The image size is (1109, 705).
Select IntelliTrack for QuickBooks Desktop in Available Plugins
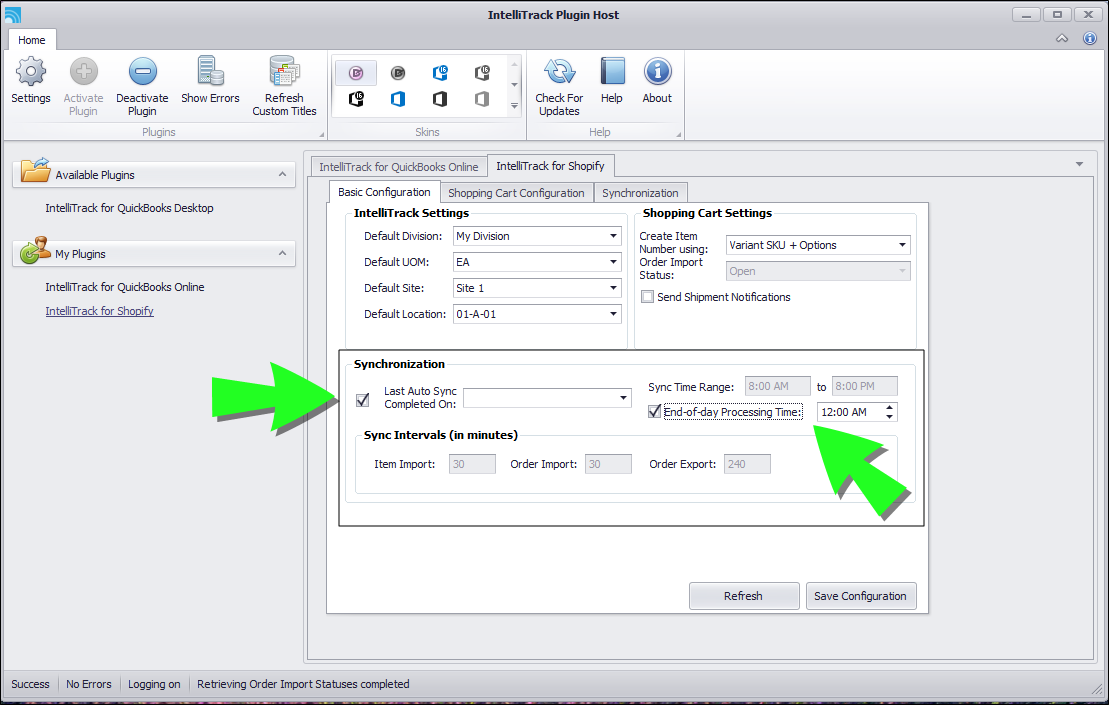click(x=129, y=208)
